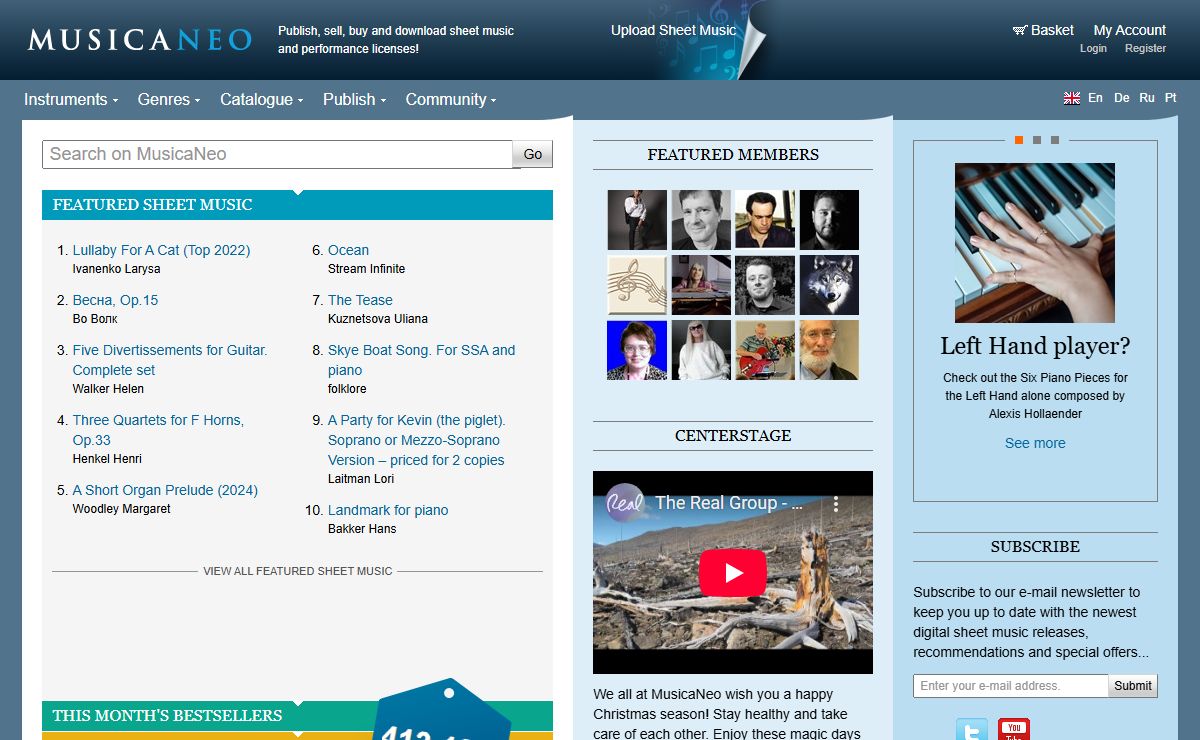Expand the Community menu
The width and height of the screenshot is (1200, 740).
(451, 99)
